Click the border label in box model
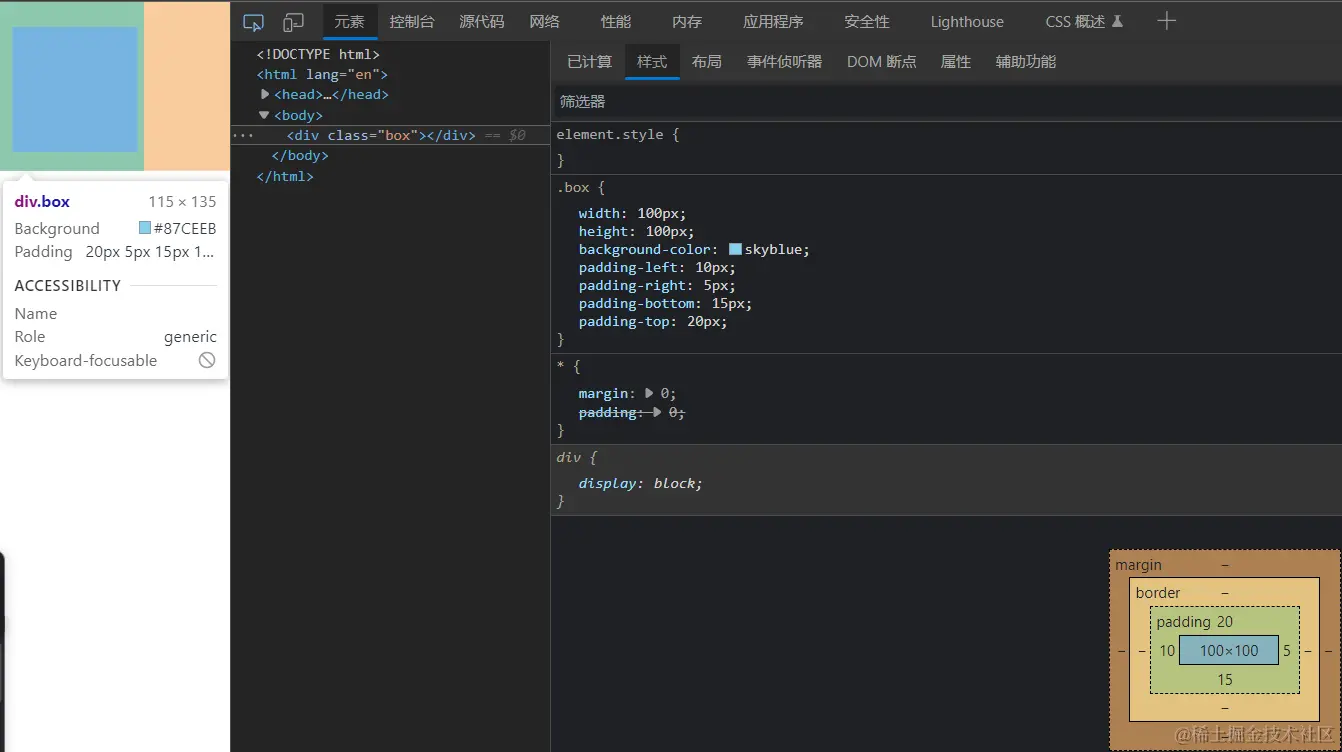Viewport: 1342px width, 752px height. pyautogui.click(x=1158, y=593)
